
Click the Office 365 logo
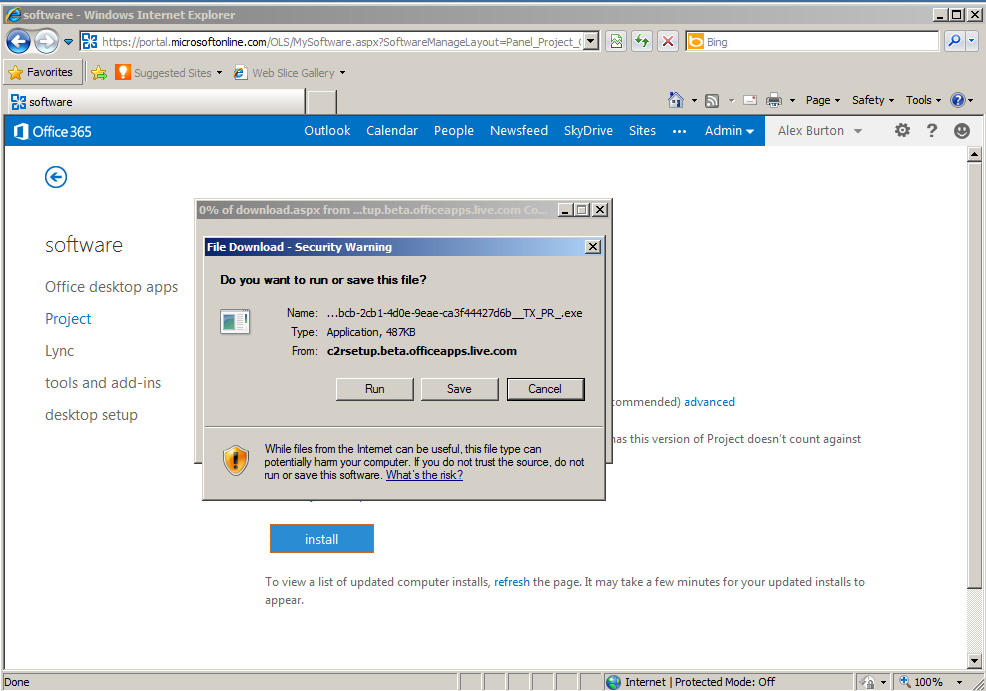53,131
